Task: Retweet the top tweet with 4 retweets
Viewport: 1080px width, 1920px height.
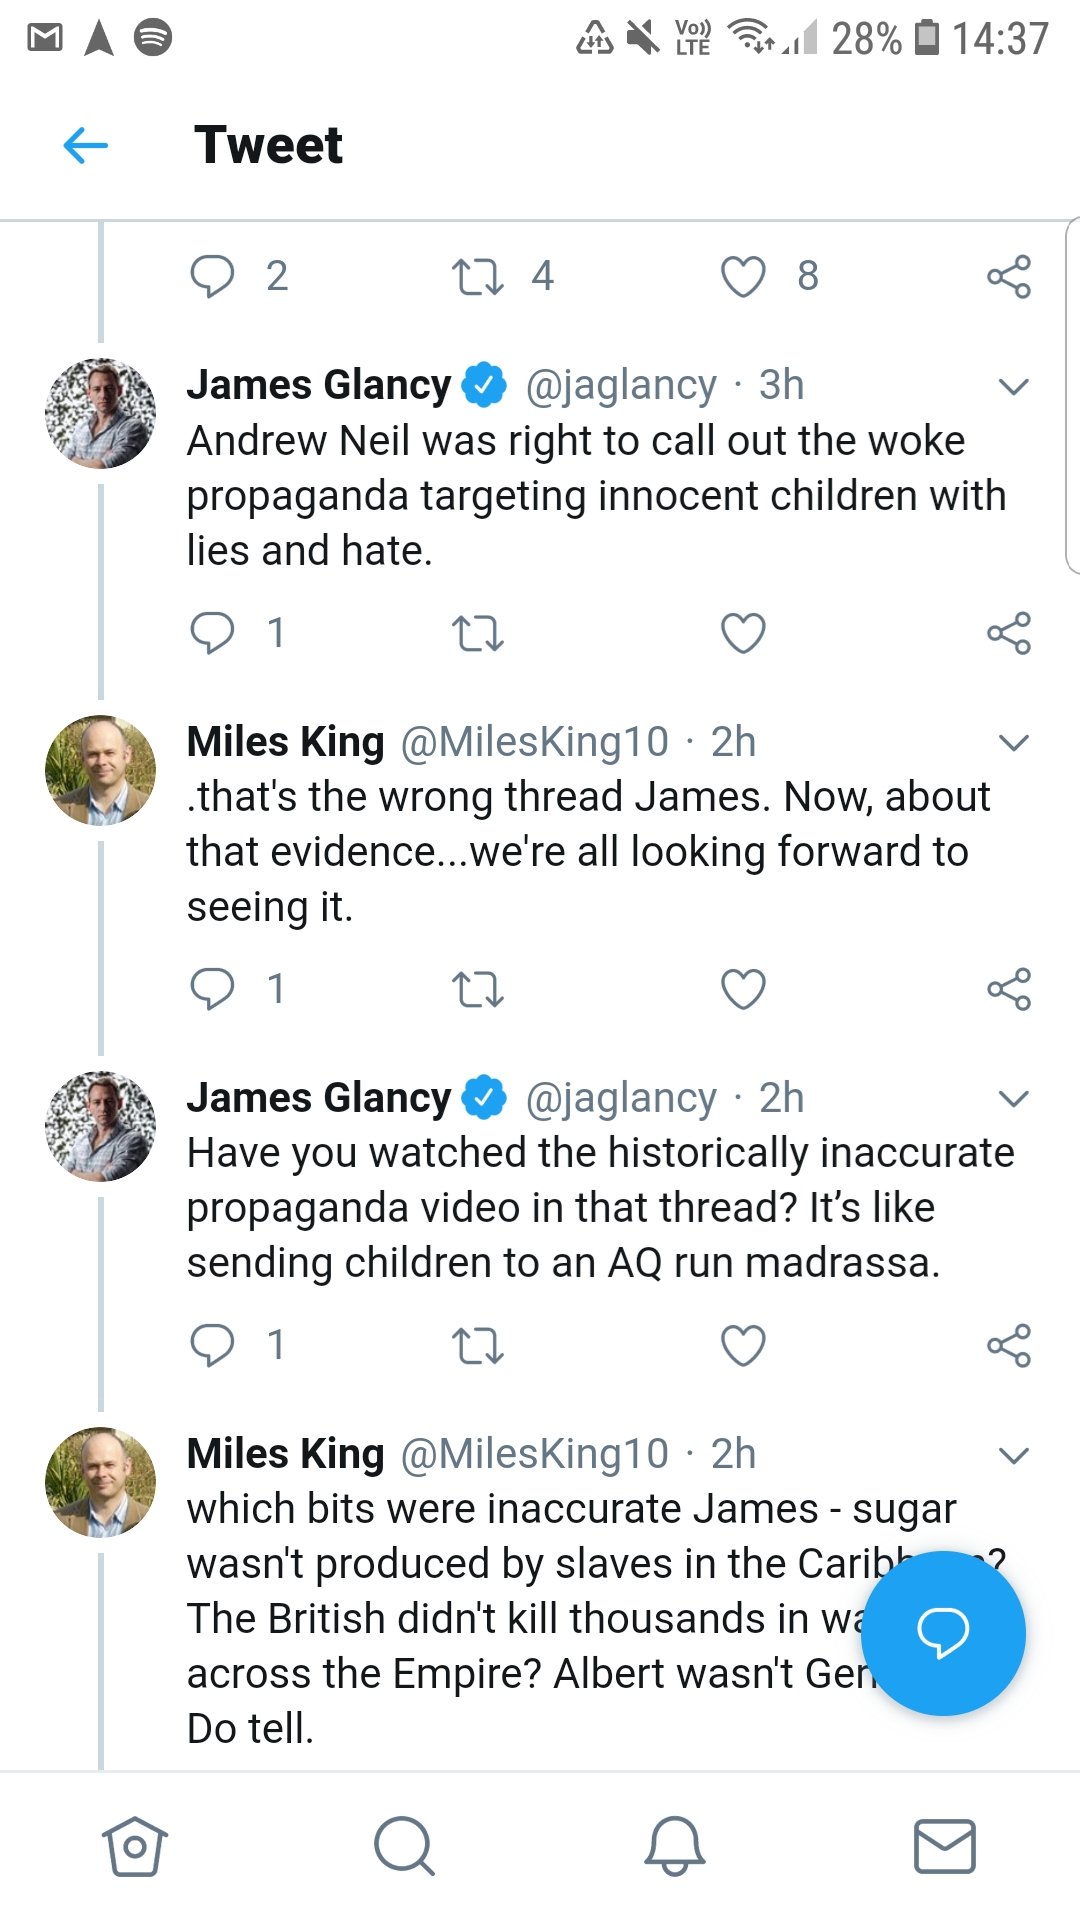Action: pos(477,277)
